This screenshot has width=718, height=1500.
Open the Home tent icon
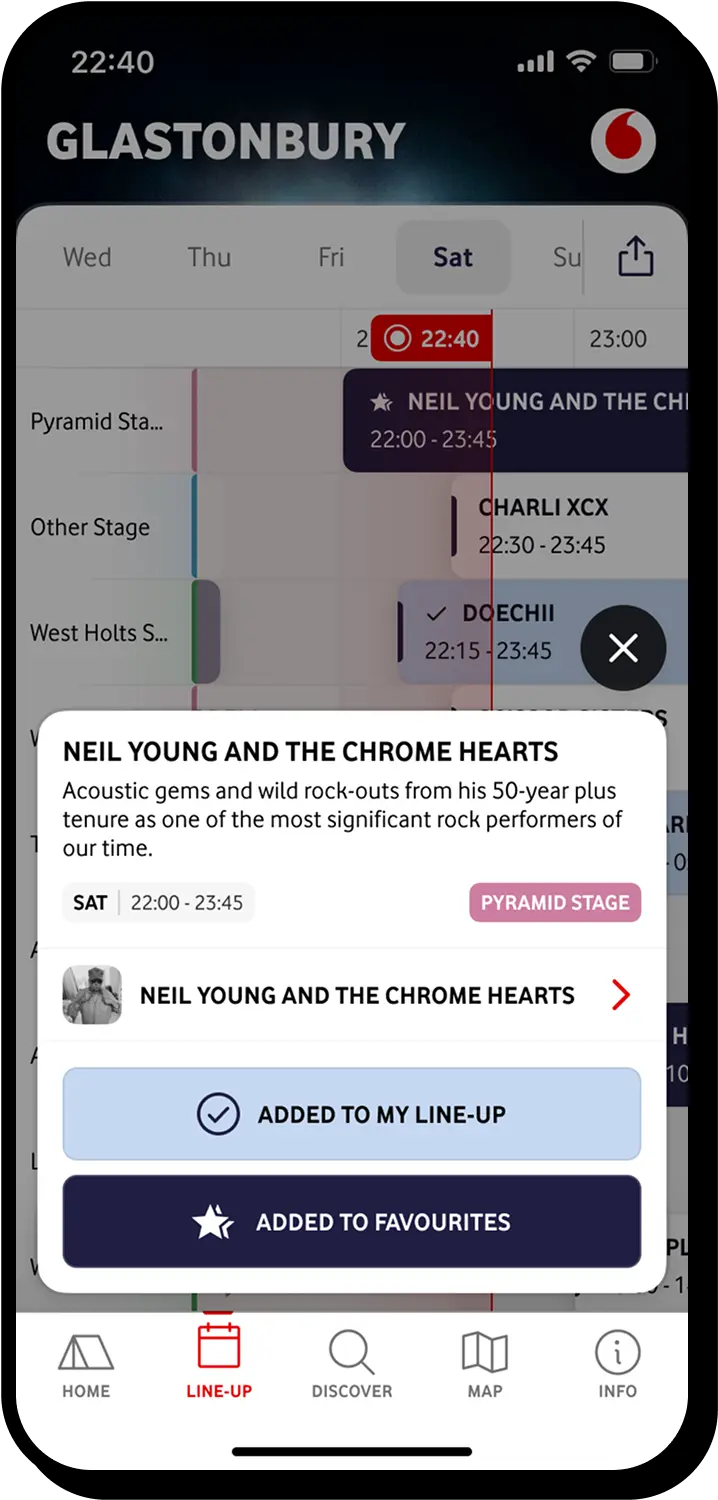[86, 1353]
